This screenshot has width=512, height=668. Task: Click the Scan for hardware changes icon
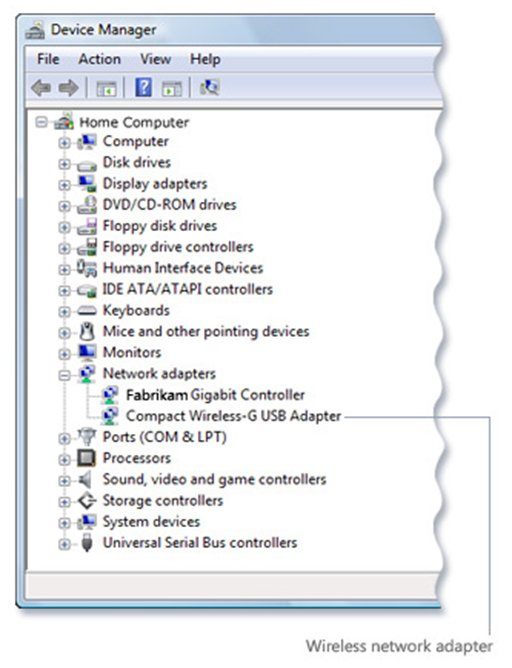click(x=209, y=87)
